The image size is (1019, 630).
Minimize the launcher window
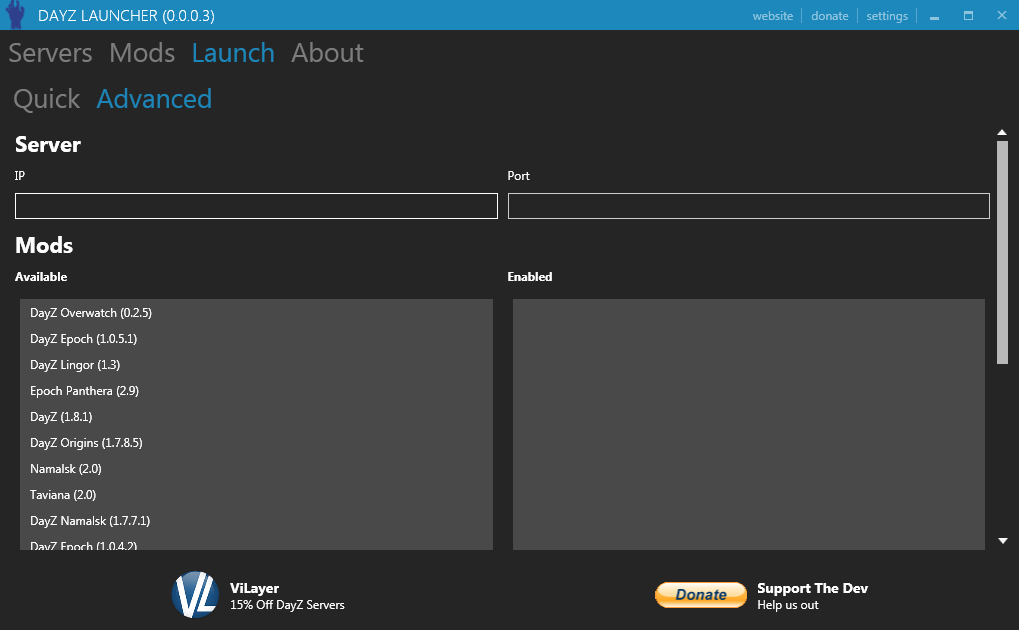tap(934, 16)
